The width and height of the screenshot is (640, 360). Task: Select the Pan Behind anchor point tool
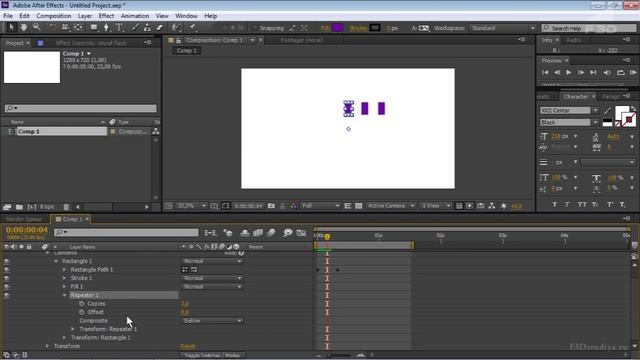click(78, 27)
